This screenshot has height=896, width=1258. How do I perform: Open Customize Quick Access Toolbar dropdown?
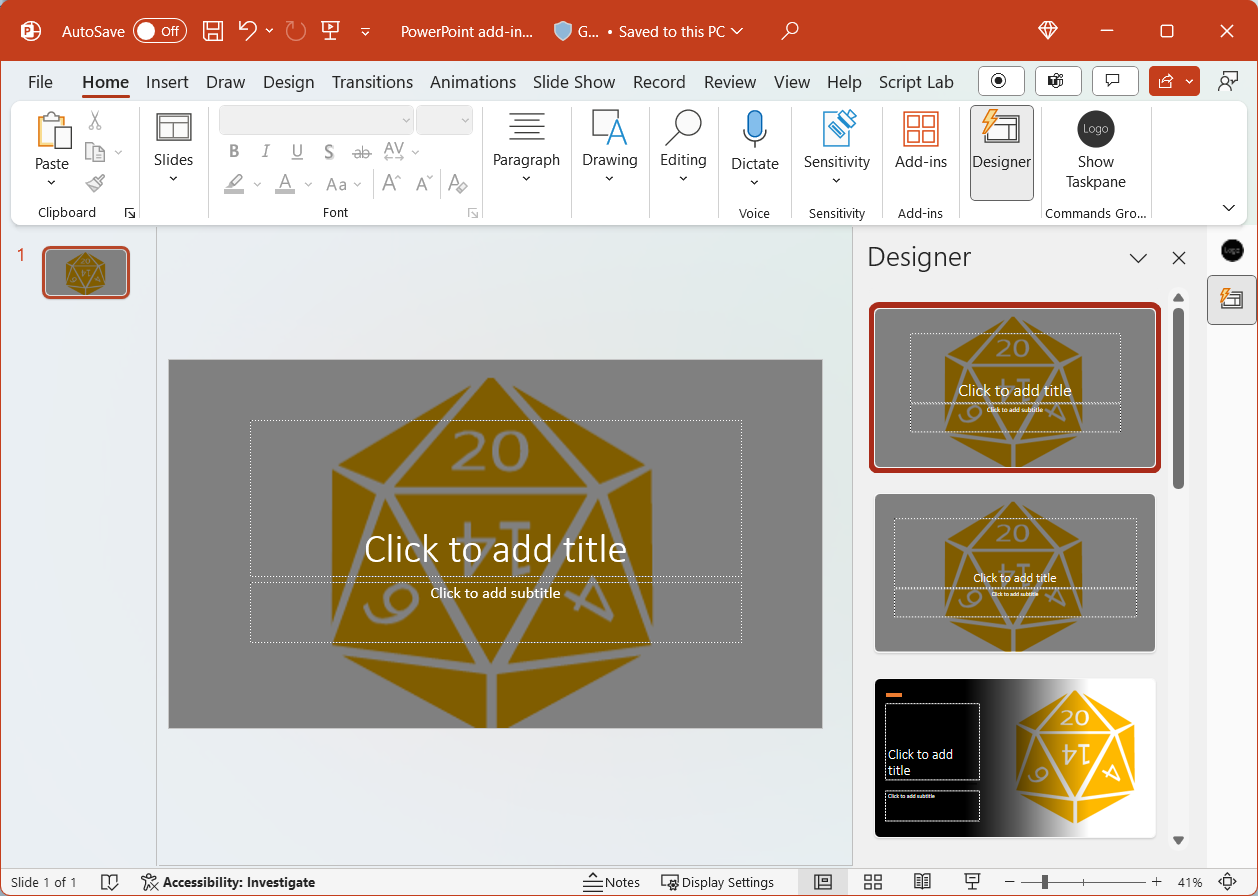point(365,31)
